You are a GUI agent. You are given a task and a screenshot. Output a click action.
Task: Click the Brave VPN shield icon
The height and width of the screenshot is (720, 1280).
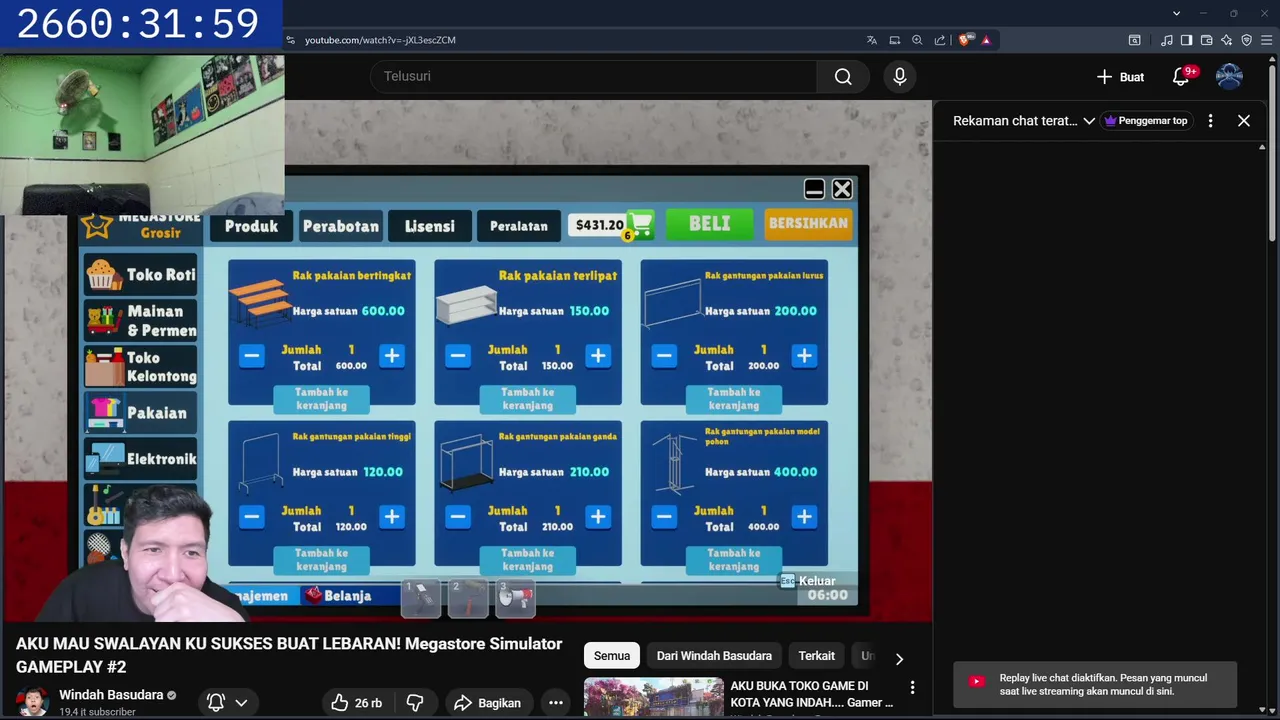(1247, 40)
